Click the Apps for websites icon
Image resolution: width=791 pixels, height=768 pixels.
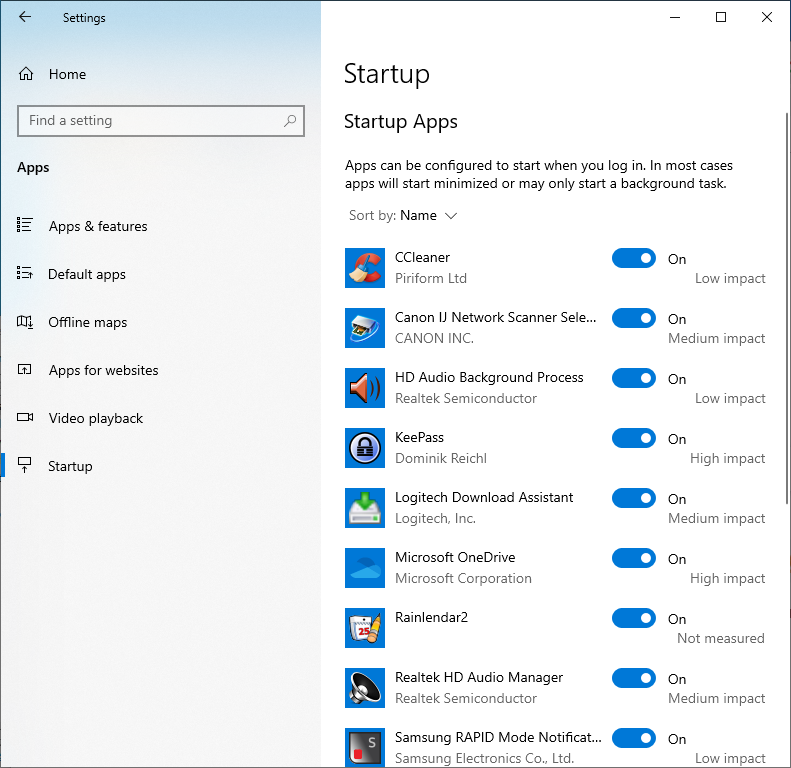click(x=25, y=369)
